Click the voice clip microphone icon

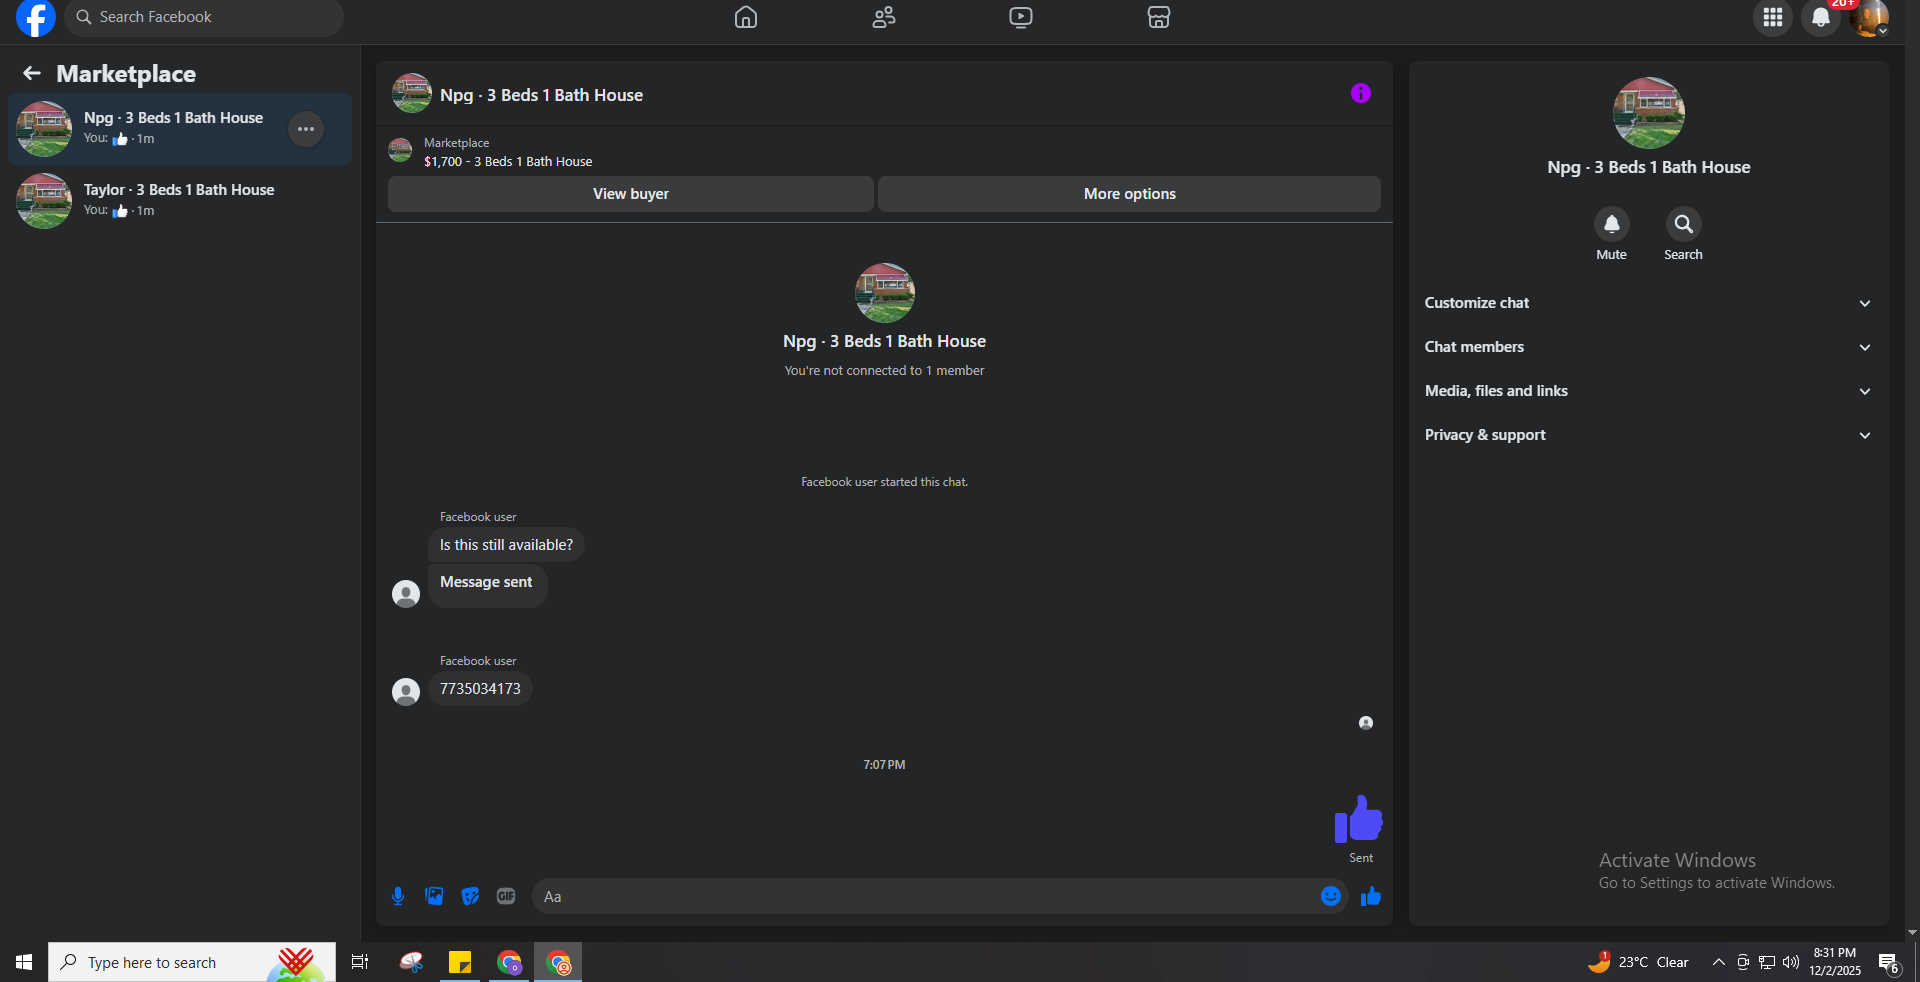point(398,896)
